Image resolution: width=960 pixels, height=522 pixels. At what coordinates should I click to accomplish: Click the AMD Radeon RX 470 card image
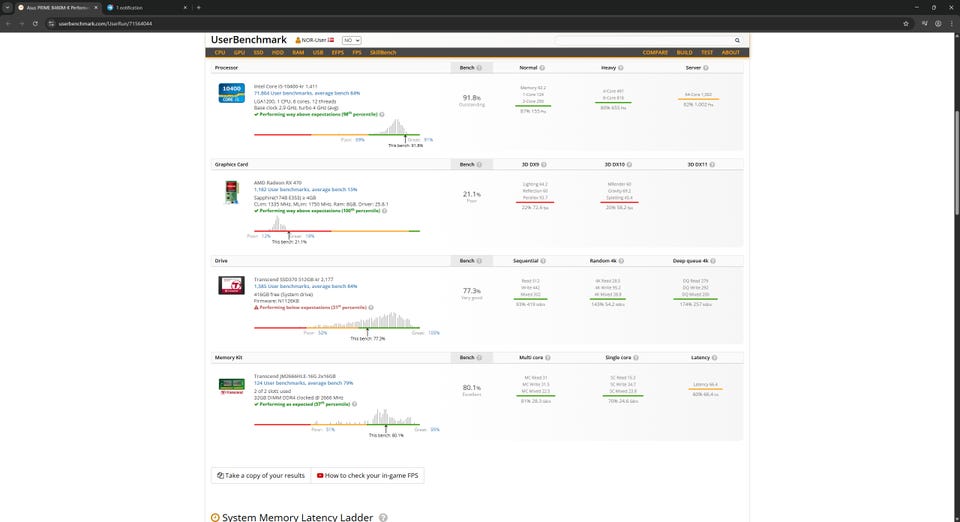click(x=231, y=192)
